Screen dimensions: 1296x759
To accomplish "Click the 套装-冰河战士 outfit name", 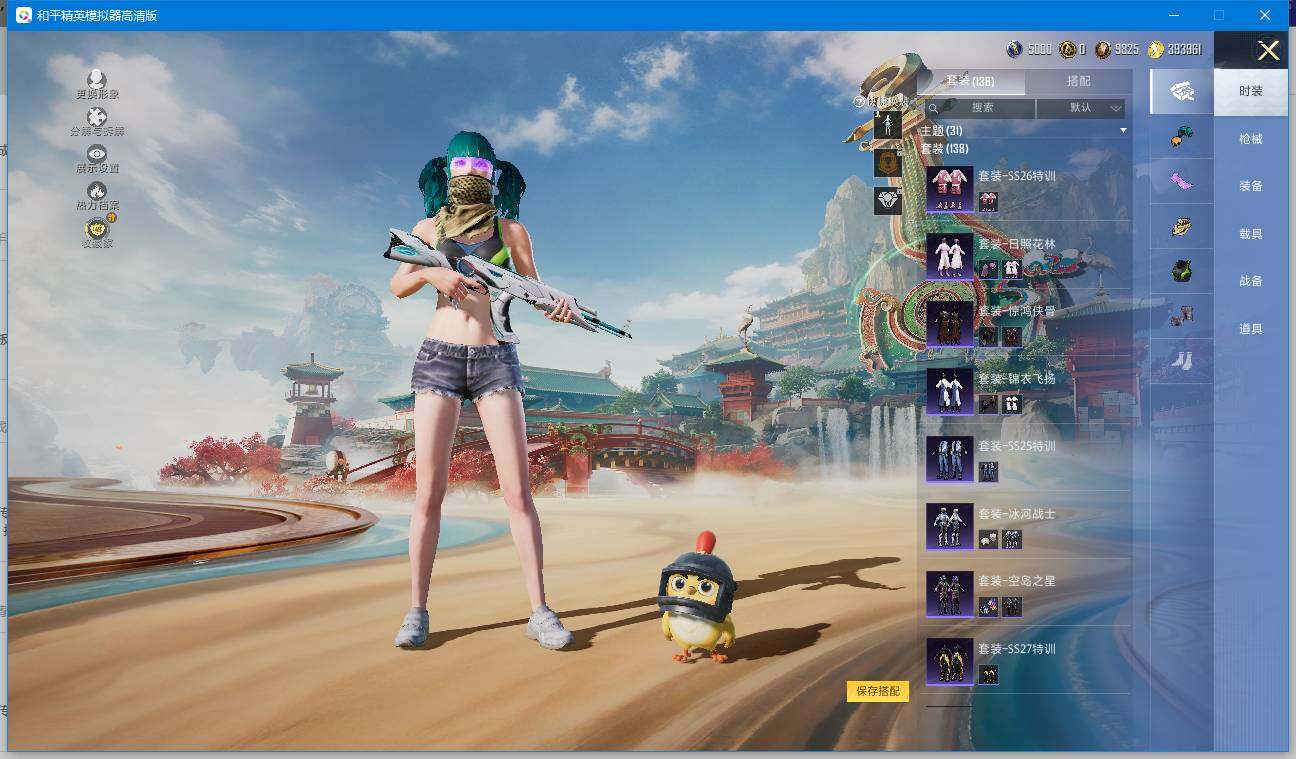I will pyautogui.click(x=1016, y=514).
